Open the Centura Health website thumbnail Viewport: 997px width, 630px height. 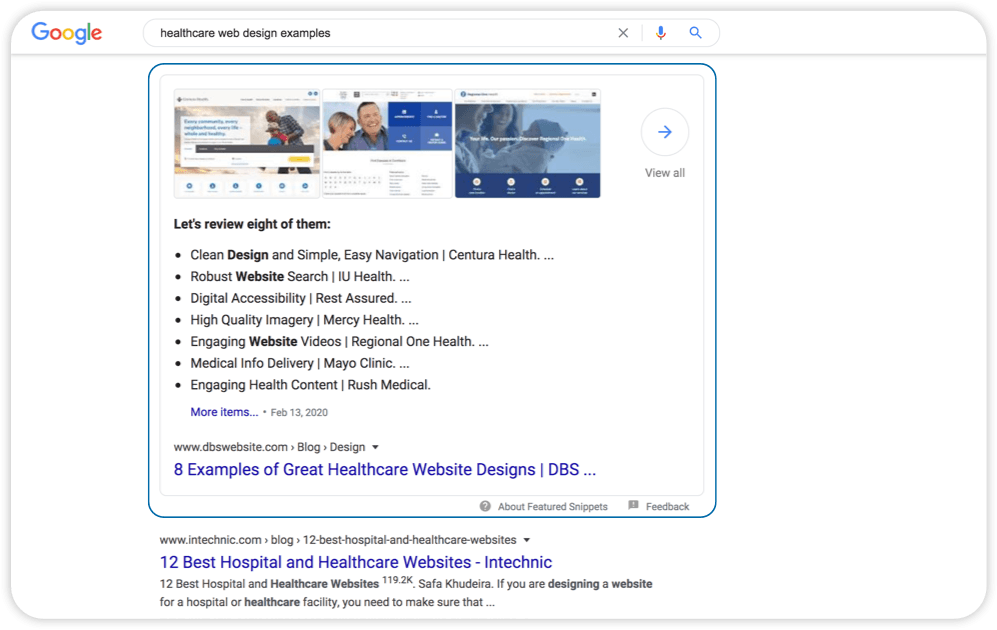tap(247, 144)
